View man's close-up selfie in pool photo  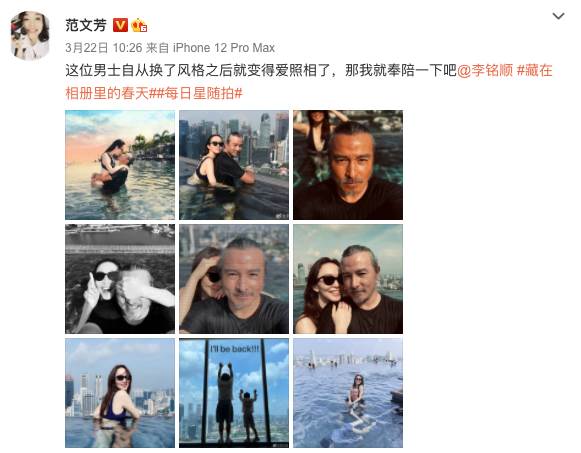(x=348, y=165)
